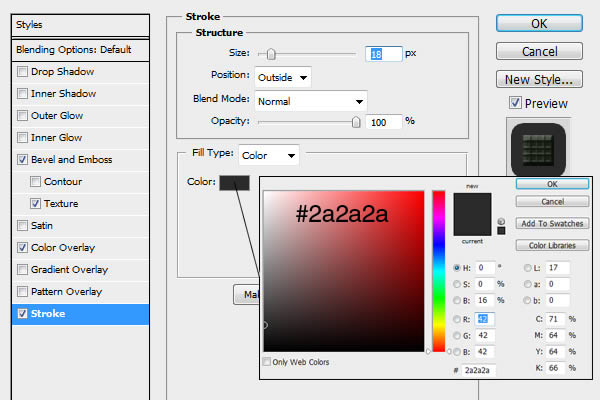
Task: Enable the Drop Shadow checkbox
Action: [23, 71]
